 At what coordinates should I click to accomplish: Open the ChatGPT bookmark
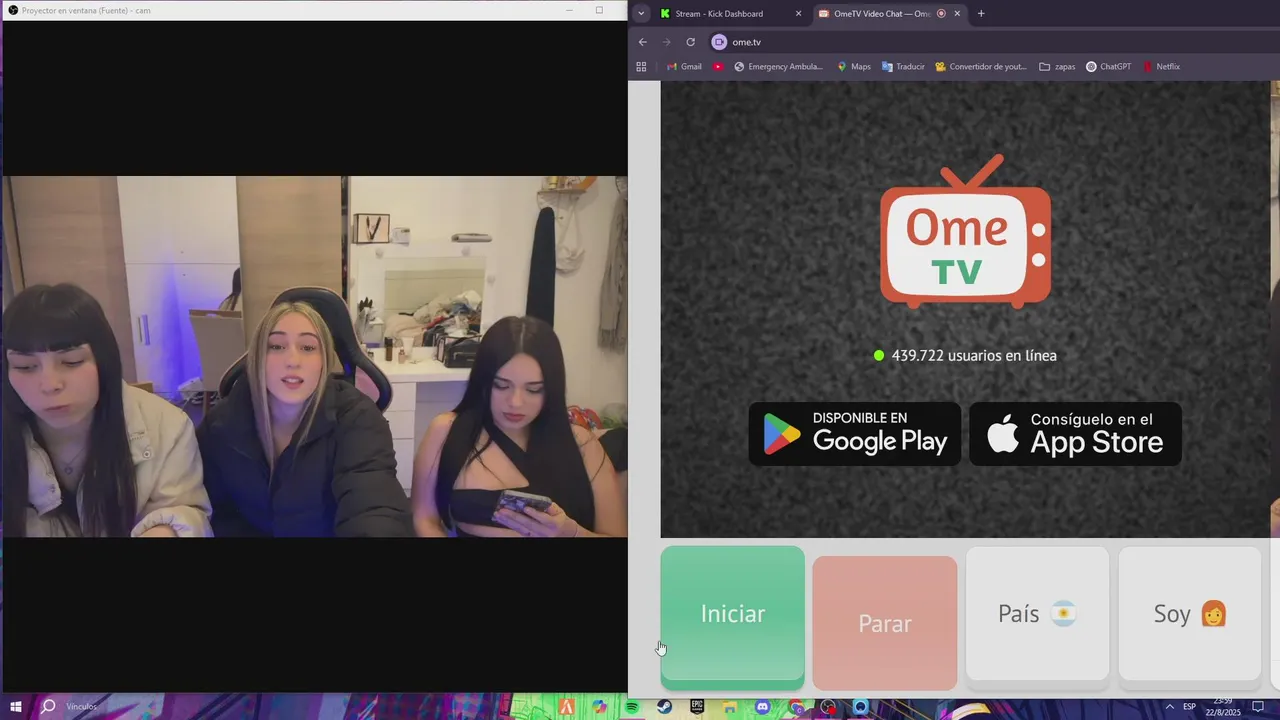(1109, 67)
